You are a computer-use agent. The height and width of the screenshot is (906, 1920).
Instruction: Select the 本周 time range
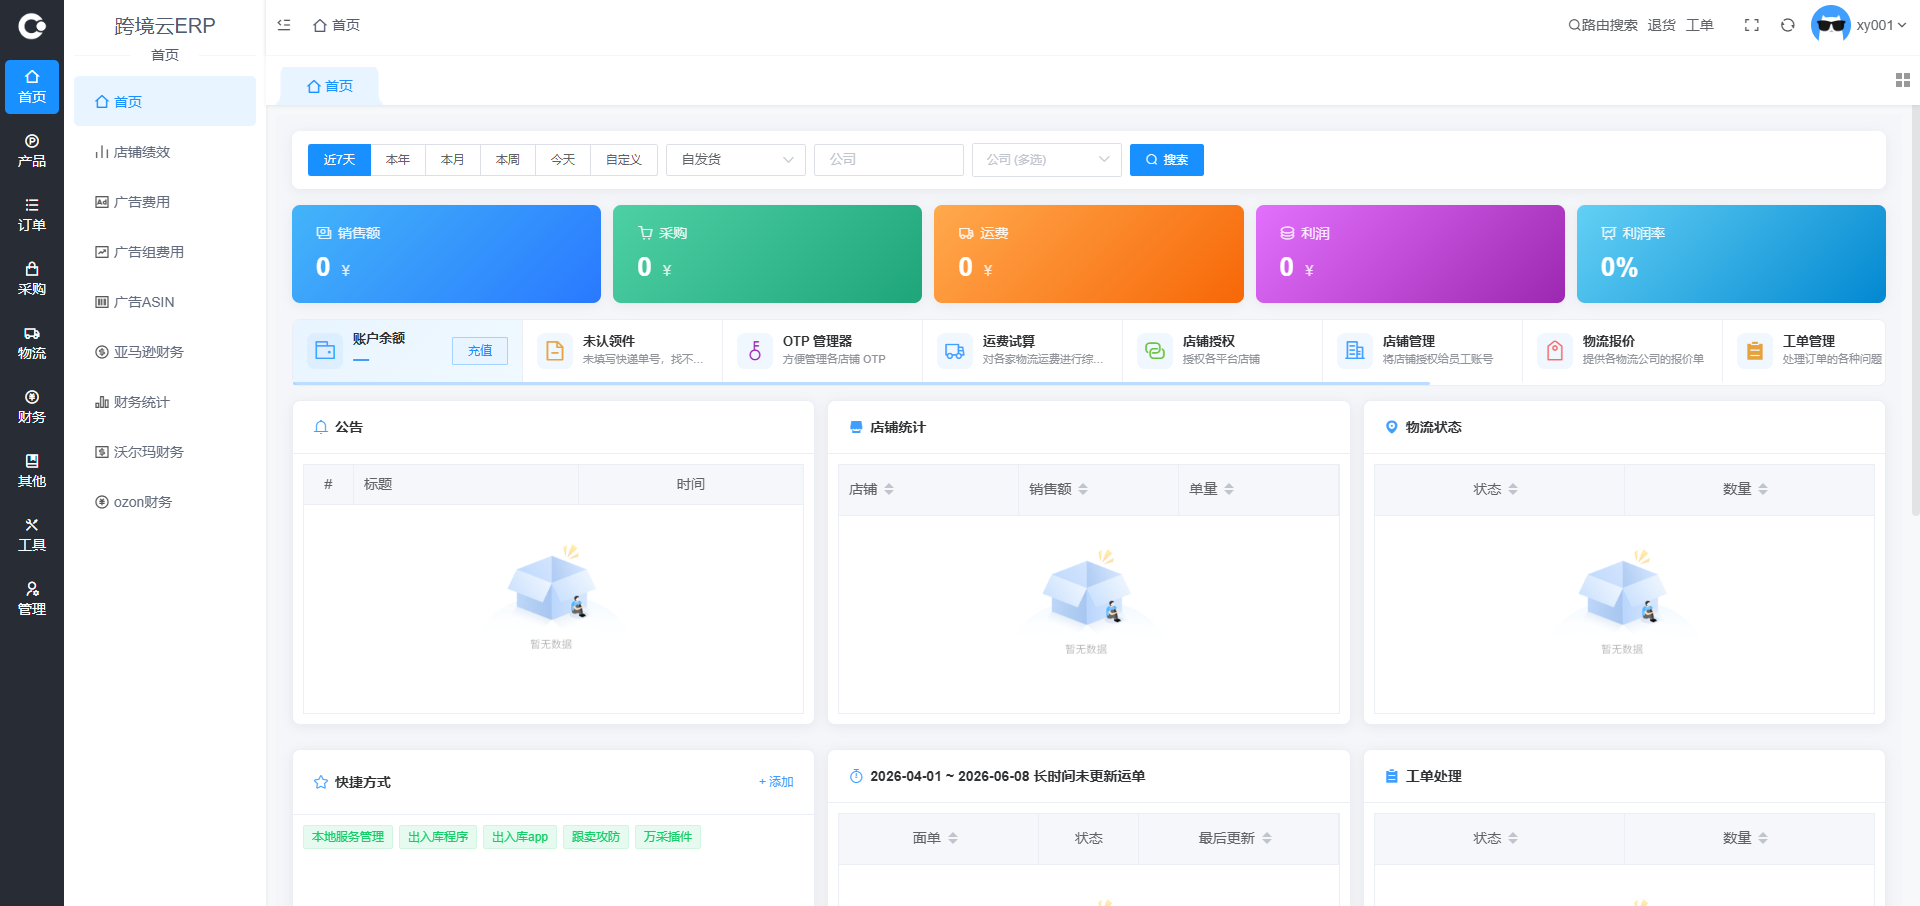(508, 160)
